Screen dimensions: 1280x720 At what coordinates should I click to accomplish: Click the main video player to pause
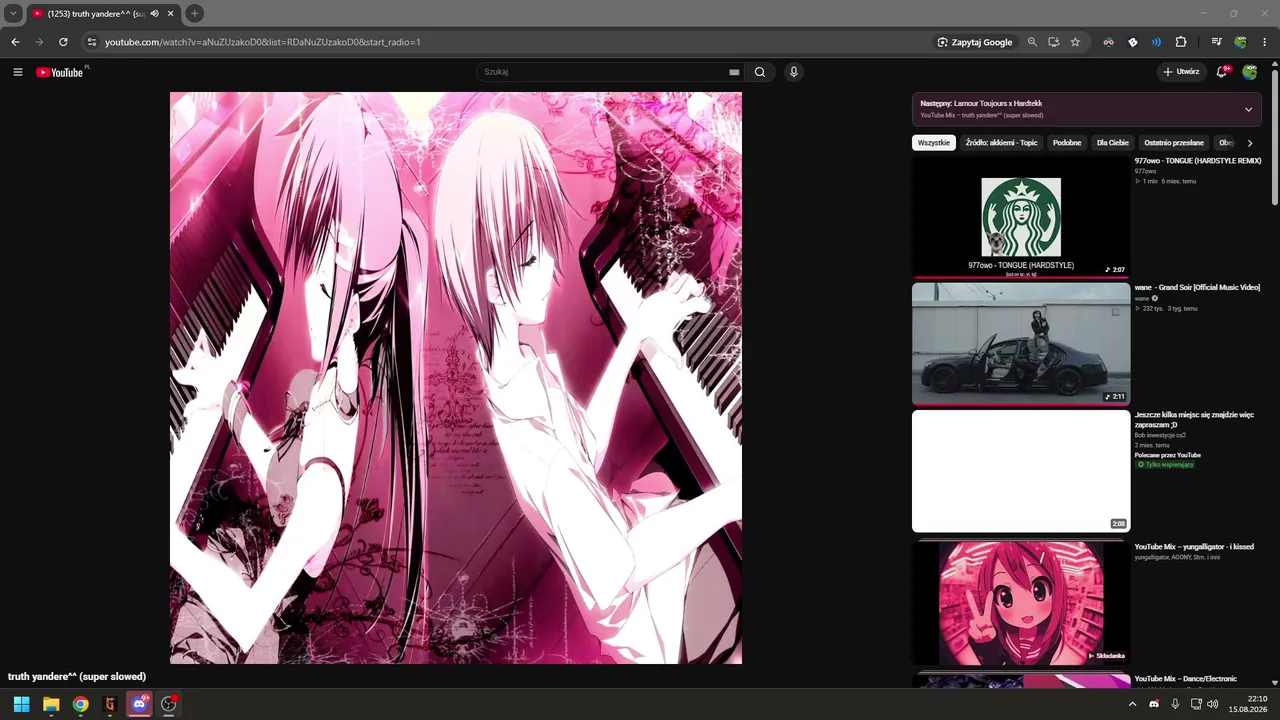456,378
